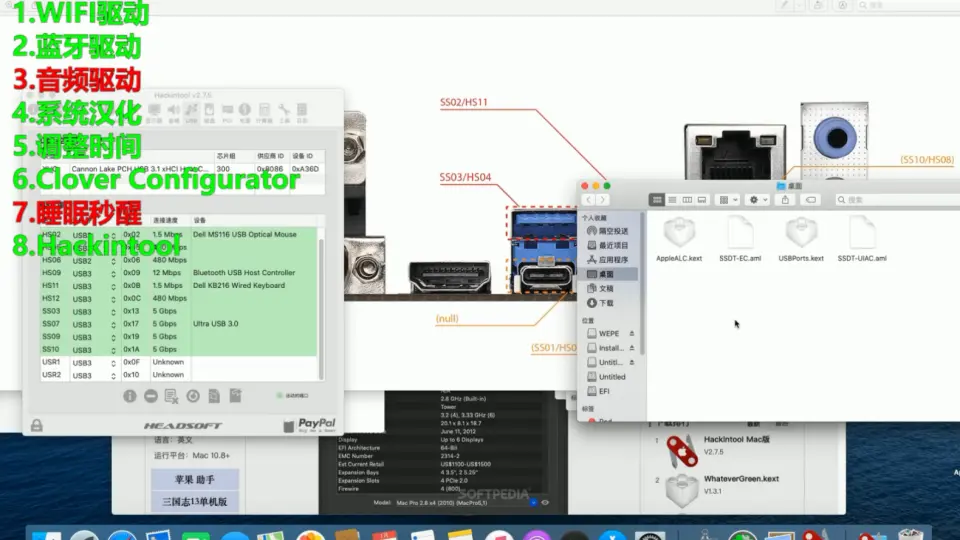Open connector type dropdown for USR1 row
The width and height of the screenshot is (960, 540).
pyautogui.click(x=113, y=363)
